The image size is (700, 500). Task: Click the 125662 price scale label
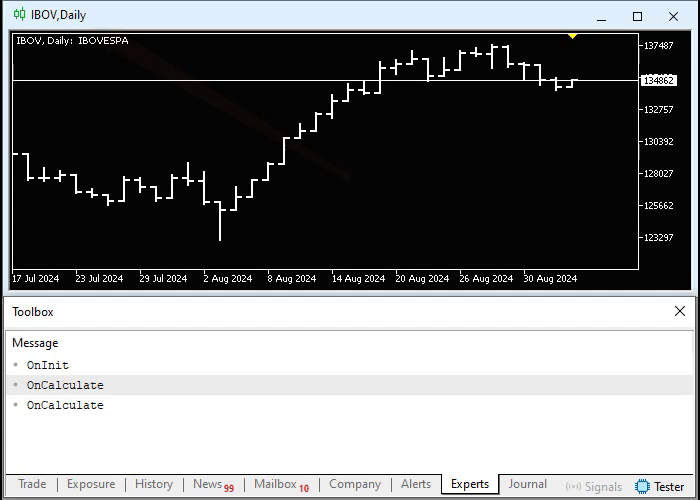[x=658, y=206]
